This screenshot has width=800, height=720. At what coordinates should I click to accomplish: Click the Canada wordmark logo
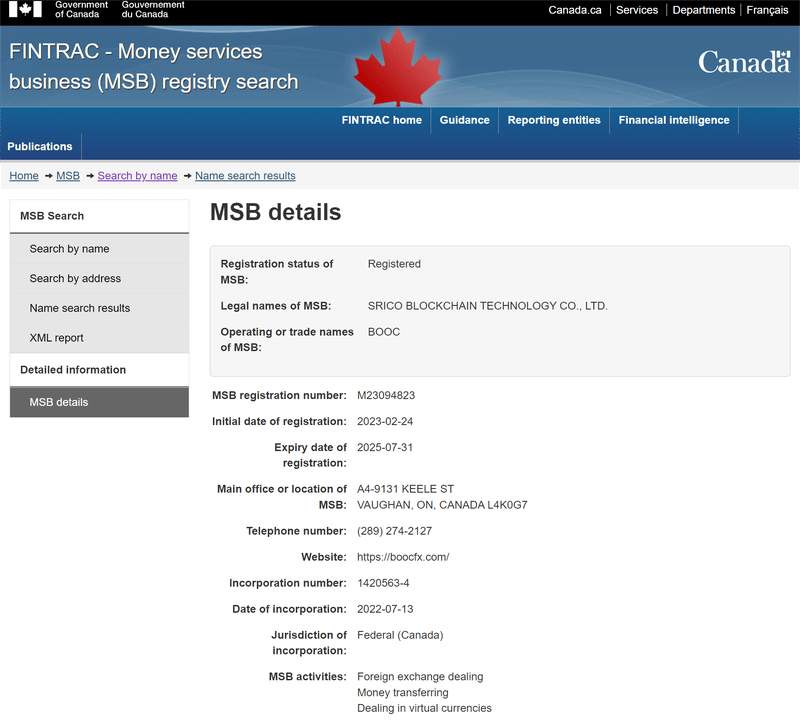click(744, 62)
